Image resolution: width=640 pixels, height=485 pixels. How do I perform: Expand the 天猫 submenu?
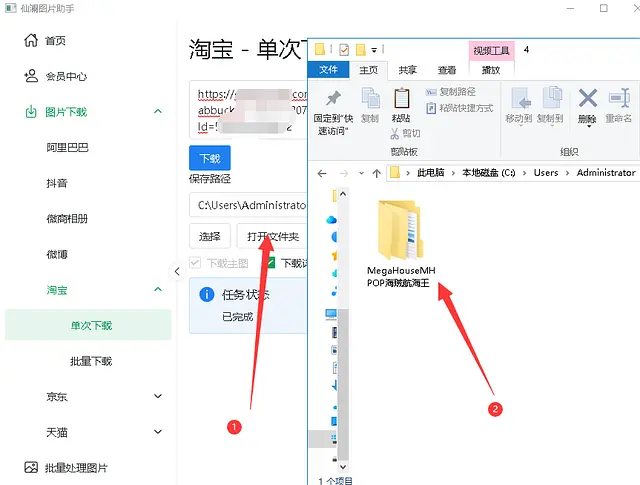coord(158,432)
